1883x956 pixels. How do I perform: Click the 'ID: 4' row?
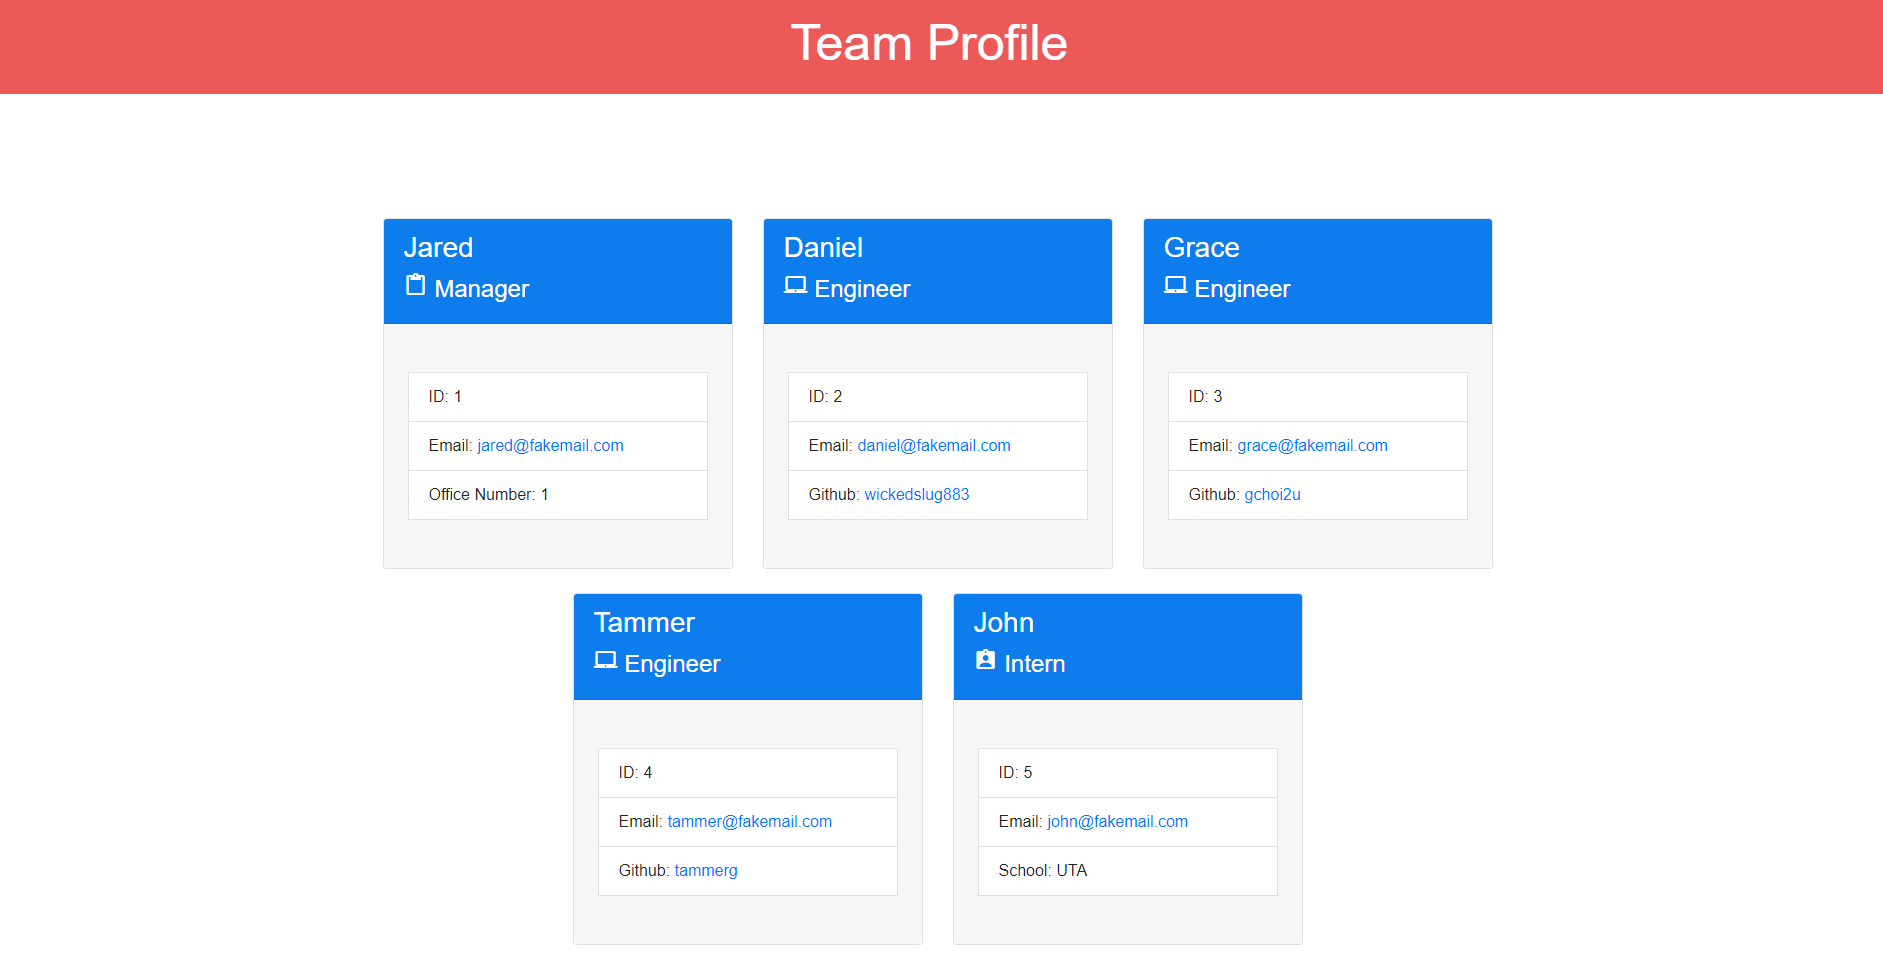(x=748, y=773)
